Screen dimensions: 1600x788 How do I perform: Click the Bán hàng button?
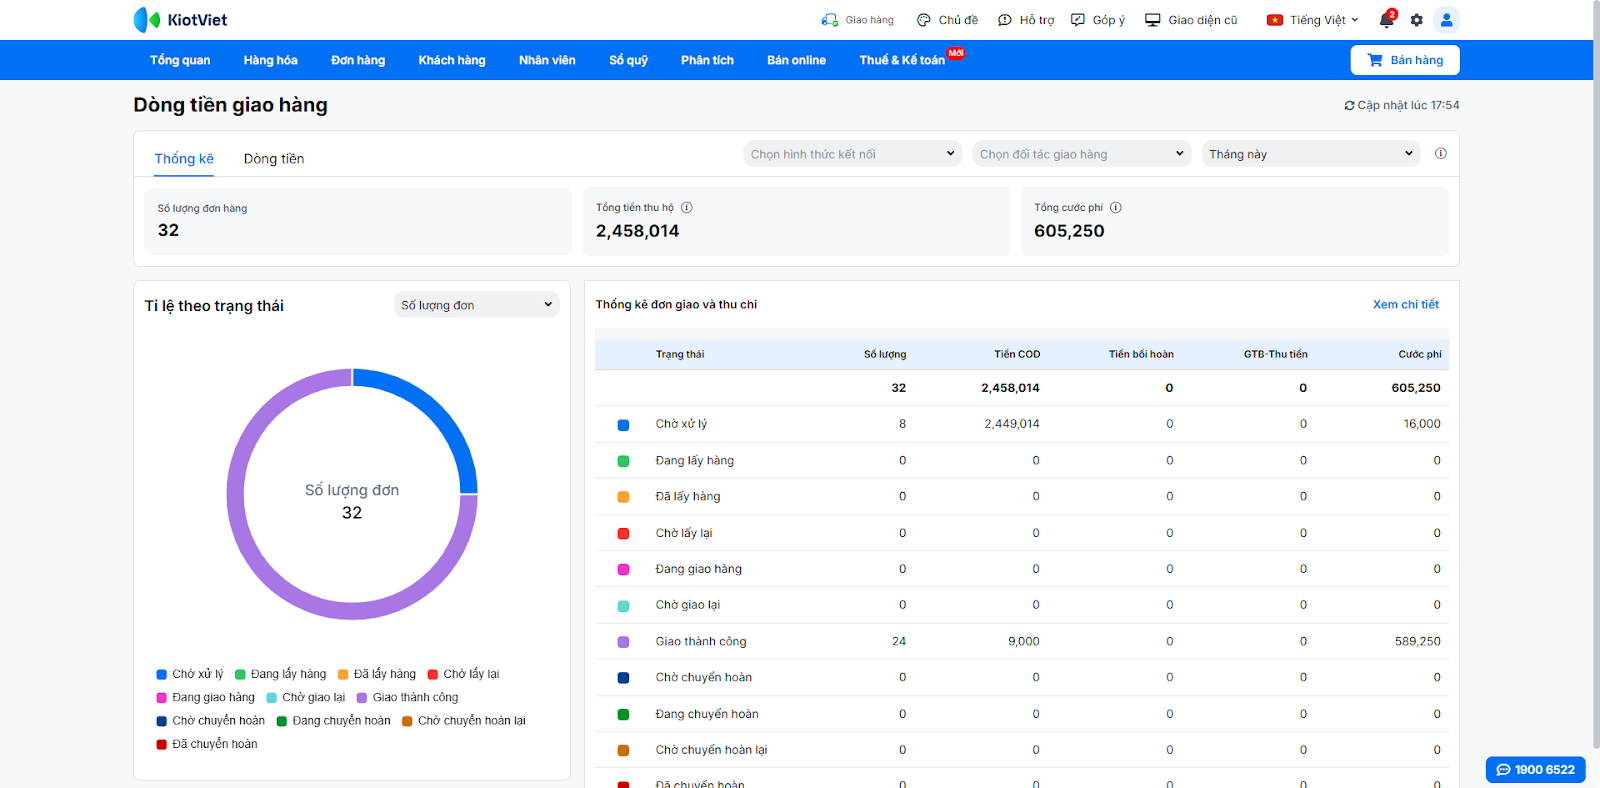1405,60
